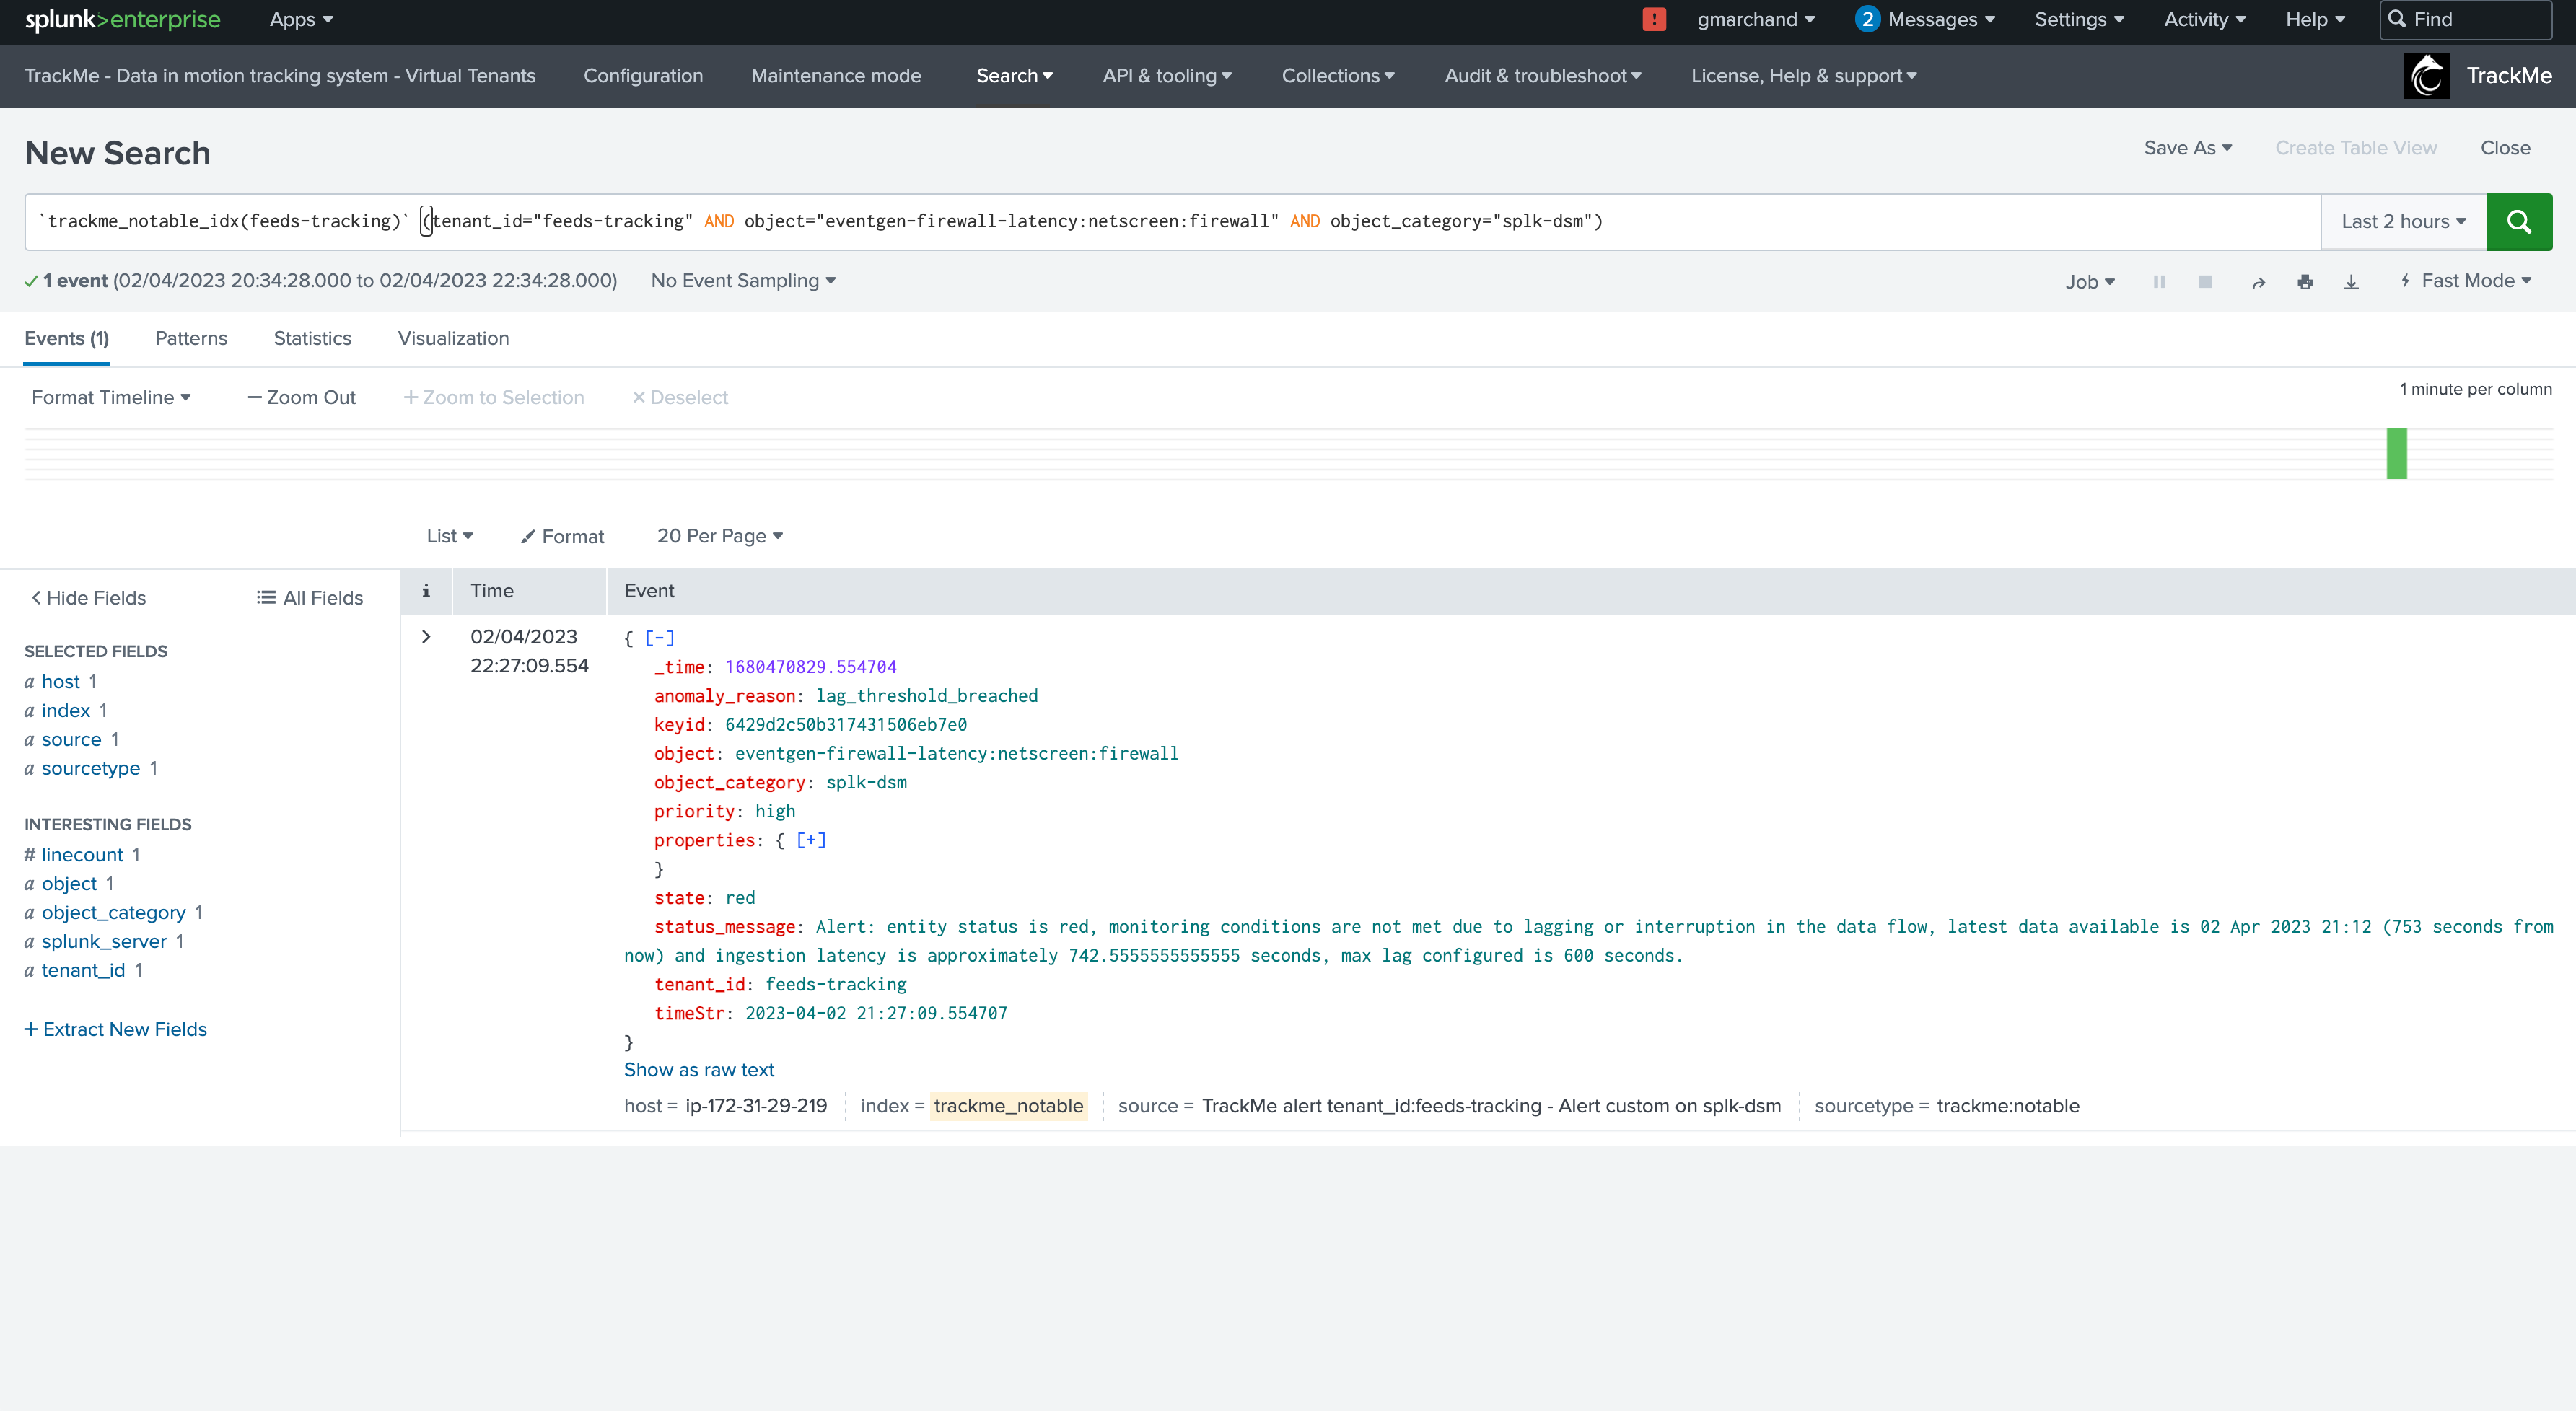The width and height of the screenshot is (2576, 1411).
Task: Open the Apps dropdown
Action: [301, 19]
